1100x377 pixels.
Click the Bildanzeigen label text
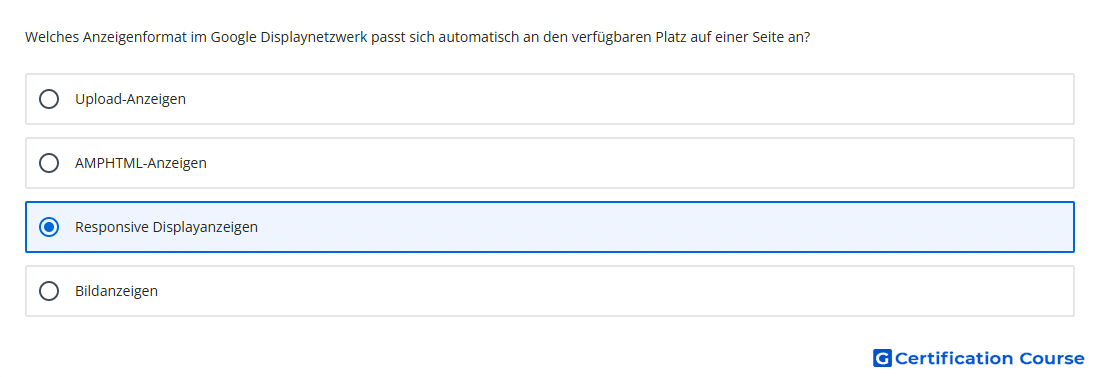tap(116, 291)
